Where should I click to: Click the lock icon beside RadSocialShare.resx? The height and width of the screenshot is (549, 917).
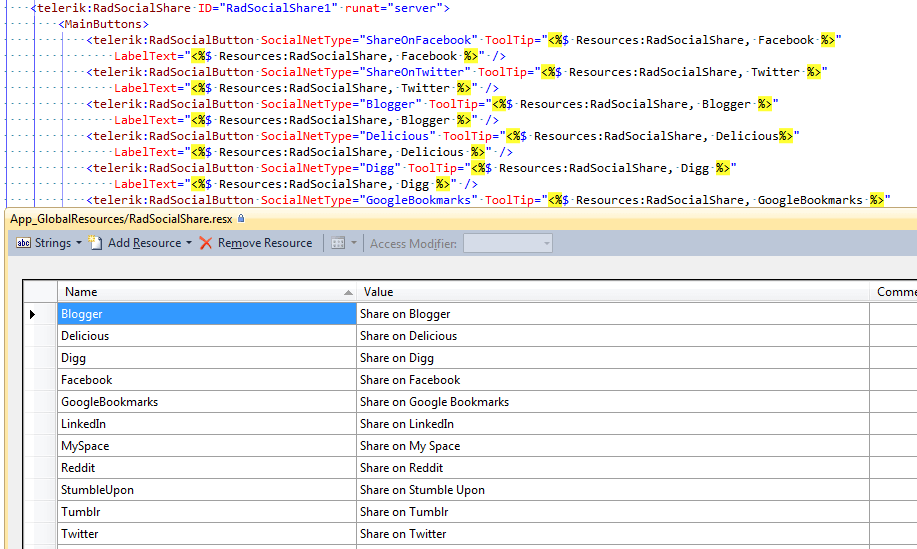[241, 219]
